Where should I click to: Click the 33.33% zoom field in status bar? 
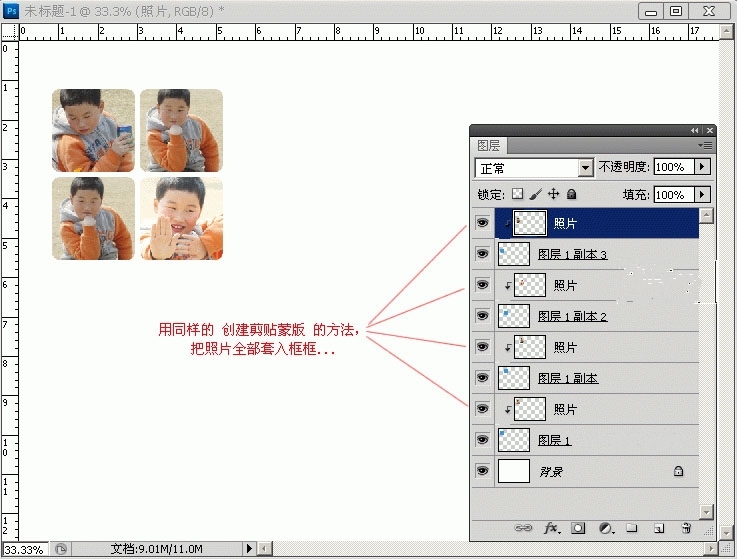[x=24, y=549]
